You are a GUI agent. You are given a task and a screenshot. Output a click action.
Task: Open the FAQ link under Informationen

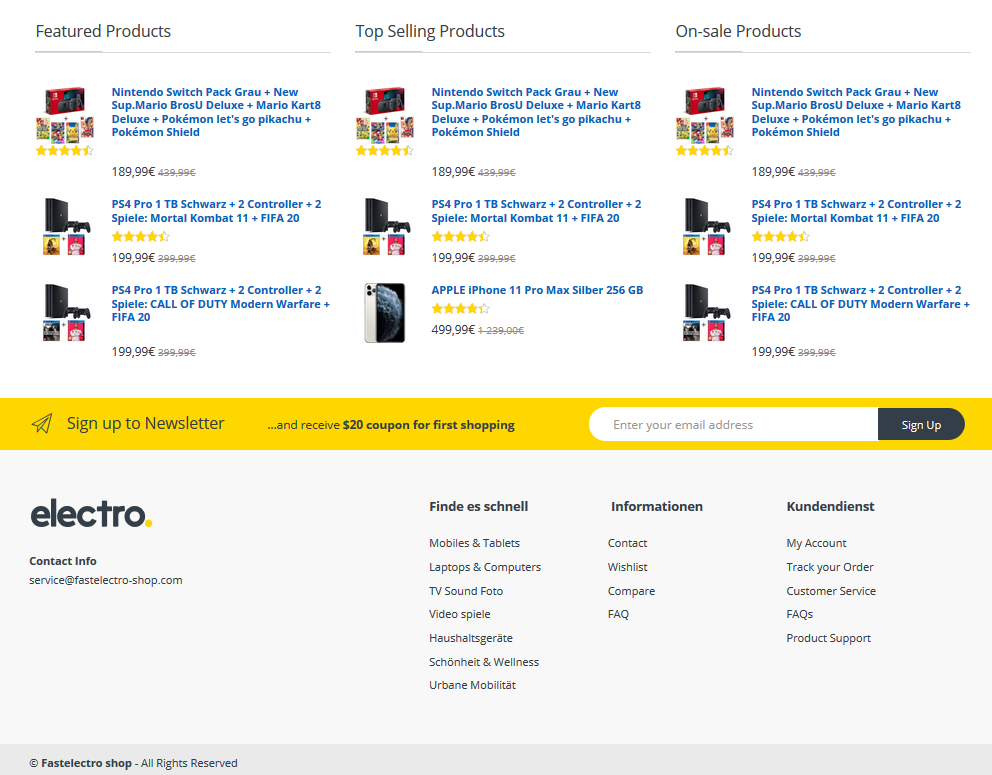click(618, 614)
